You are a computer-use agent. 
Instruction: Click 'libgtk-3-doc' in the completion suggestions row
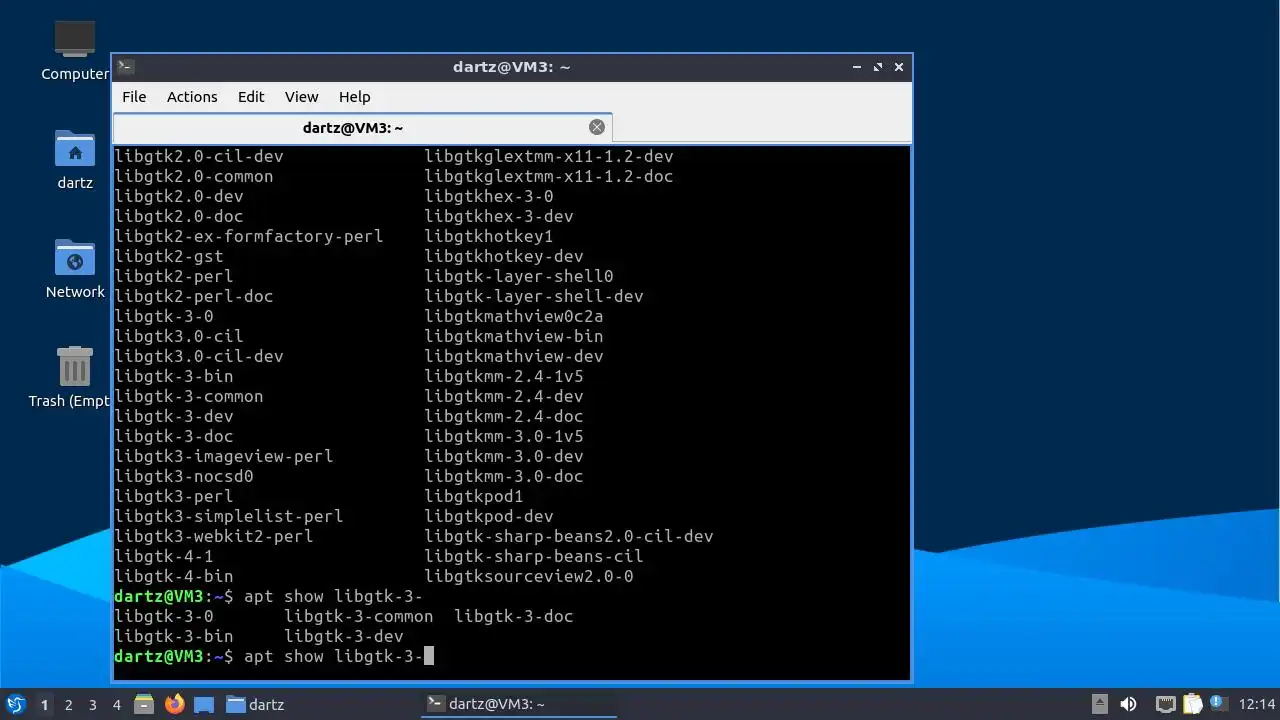(514, 616)
